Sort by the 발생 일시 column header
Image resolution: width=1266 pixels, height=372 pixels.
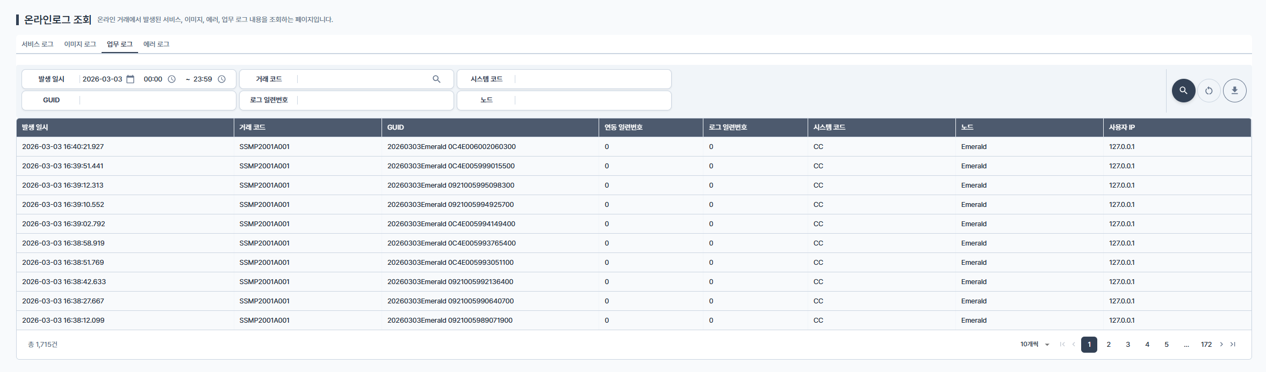coord(126,127)
